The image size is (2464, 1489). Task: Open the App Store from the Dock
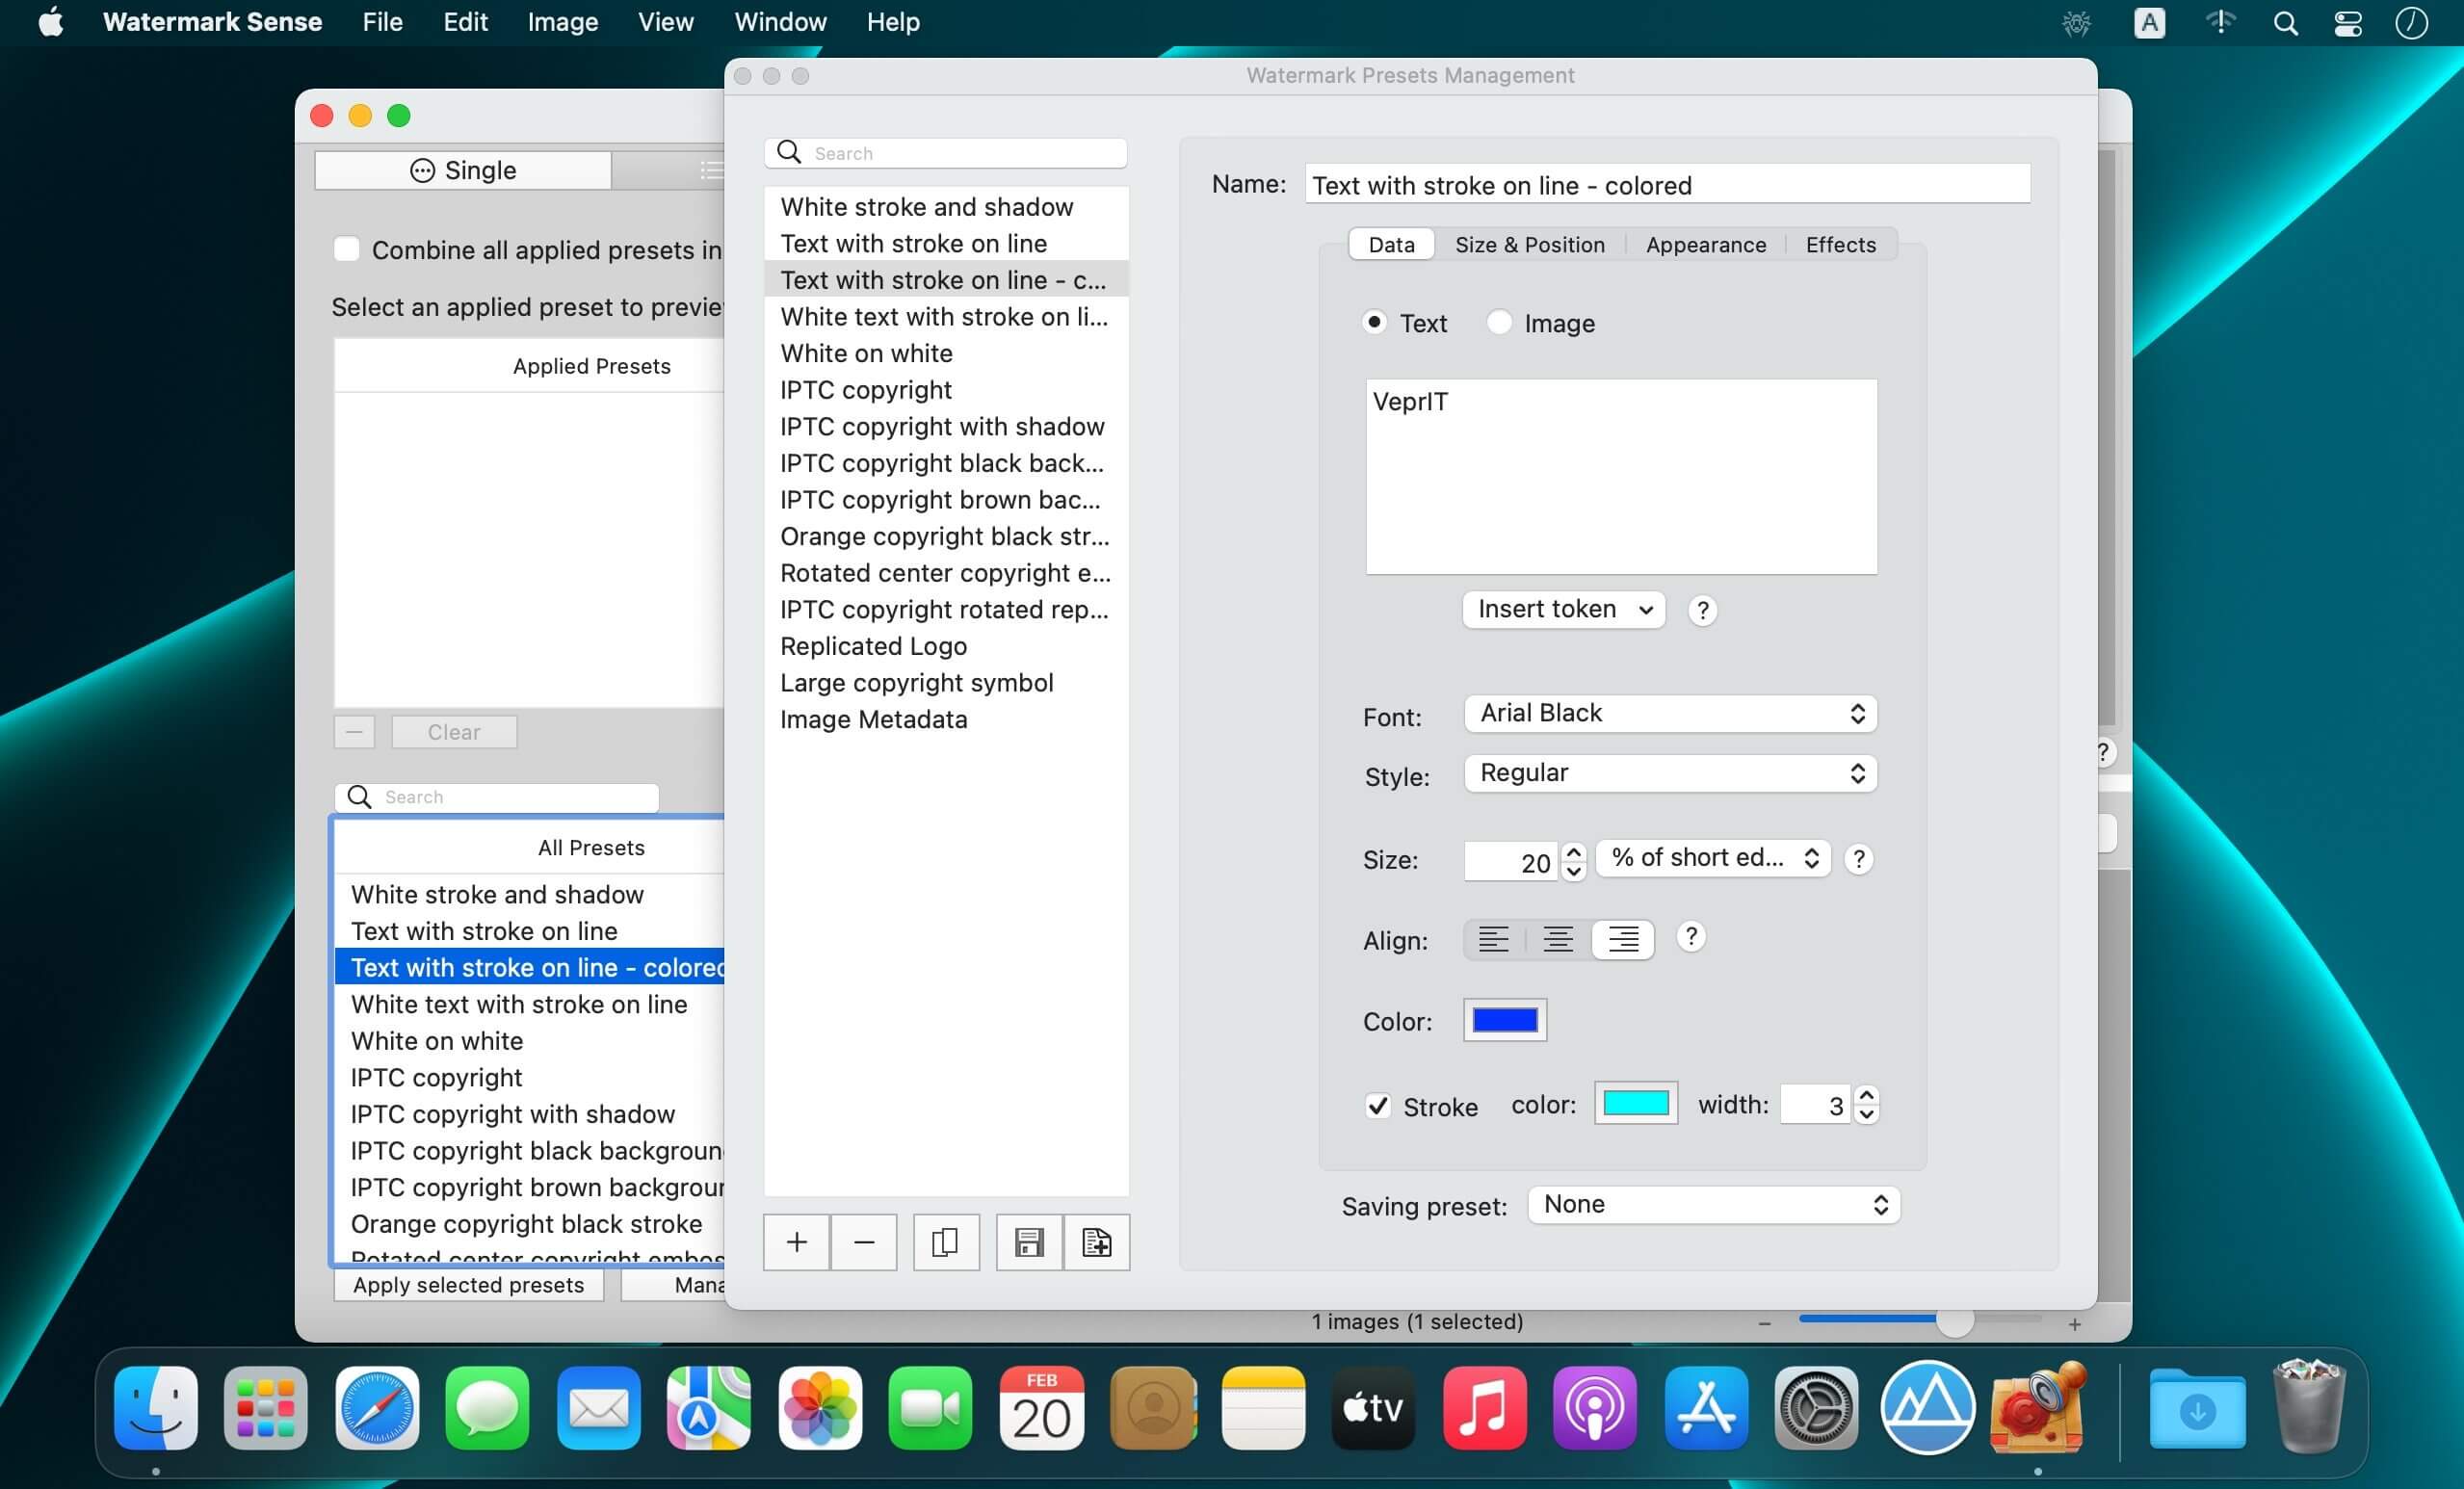pos(1706,1407)
